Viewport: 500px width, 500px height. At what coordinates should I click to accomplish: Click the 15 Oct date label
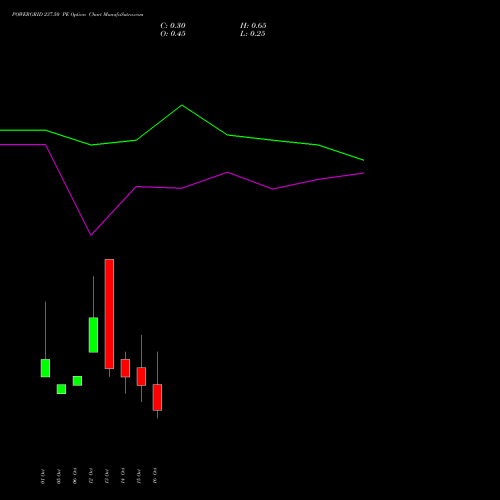139,476
